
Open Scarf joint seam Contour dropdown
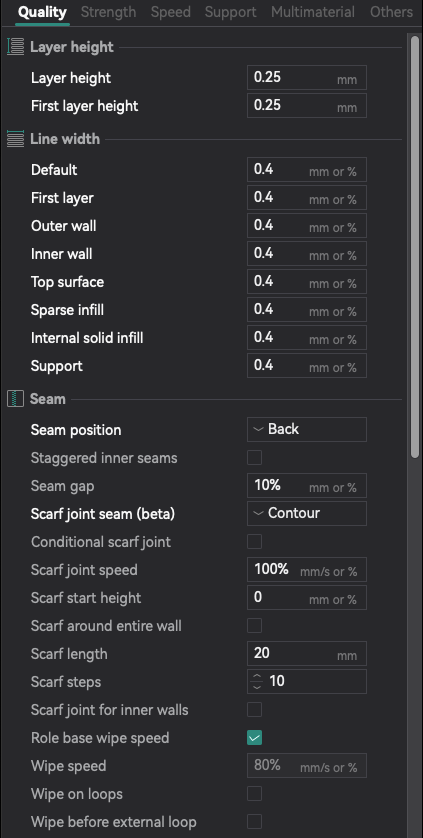307,513
